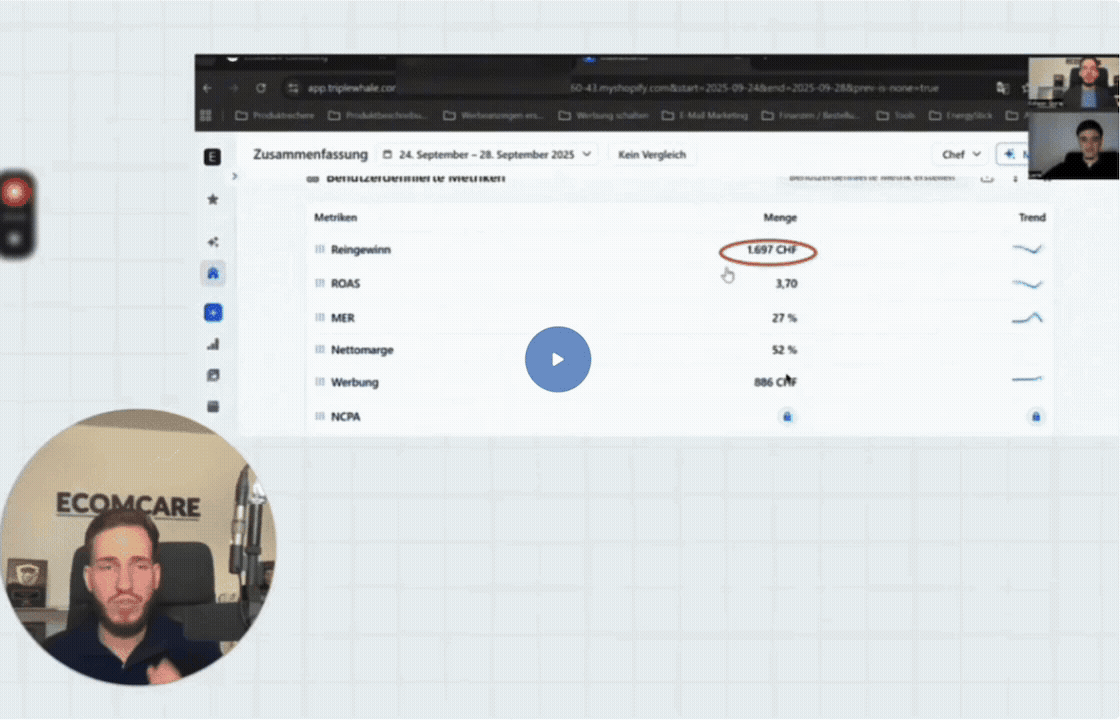1120x720 pixels.
Task: Click the ROAS metric row label
Action: click(x=345, y=284)
